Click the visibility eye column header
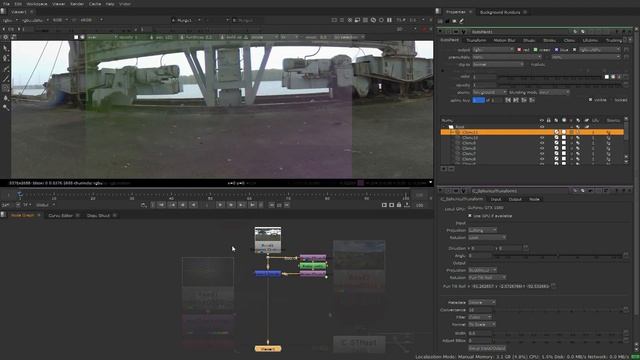The height and width of the screenshot is (360, 640). pyautogui.click(x=542, y=120)
